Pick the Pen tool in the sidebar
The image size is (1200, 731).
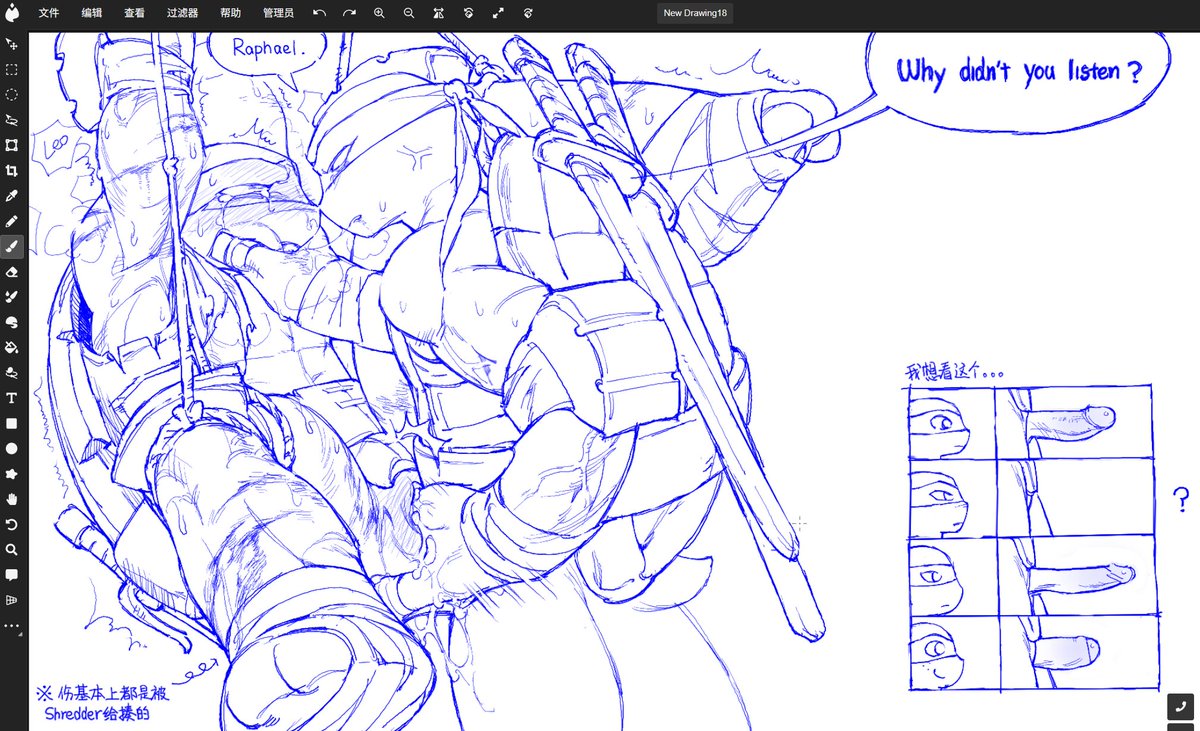pos(13,221)
